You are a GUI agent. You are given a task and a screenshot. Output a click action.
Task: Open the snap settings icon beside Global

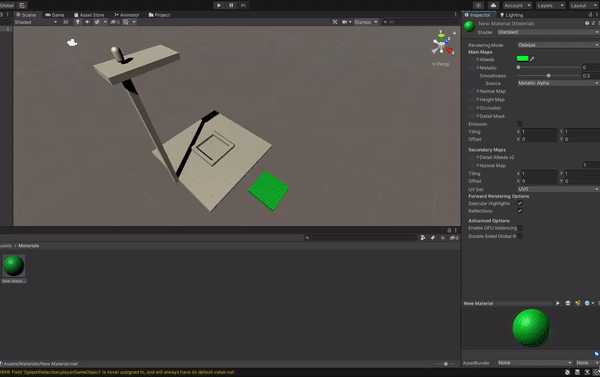22,5
